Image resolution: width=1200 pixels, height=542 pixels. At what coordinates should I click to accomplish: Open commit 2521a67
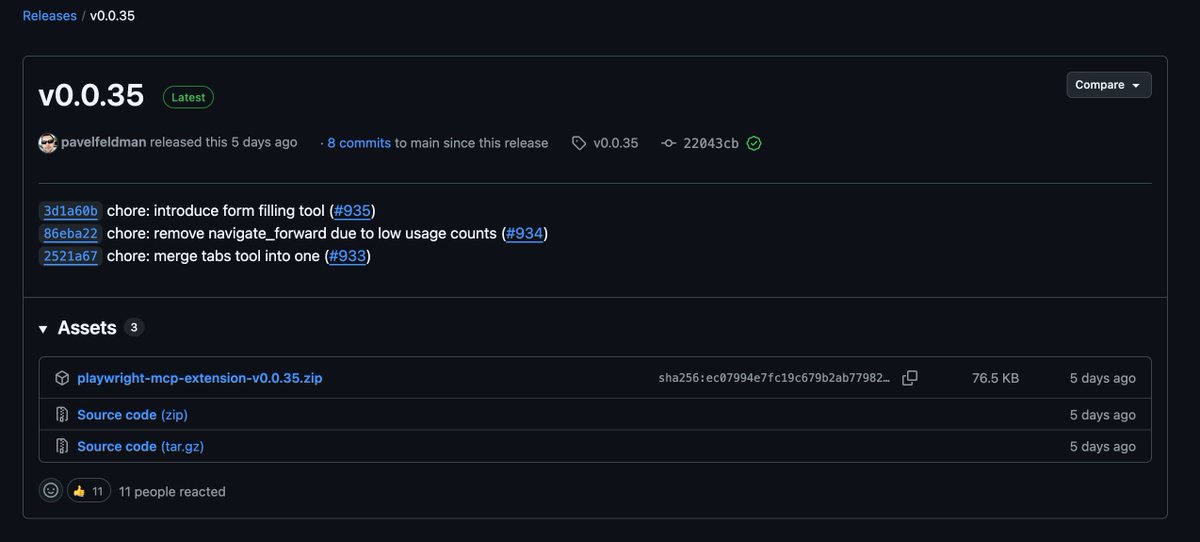pyautogui.click(x=70, y=256)
